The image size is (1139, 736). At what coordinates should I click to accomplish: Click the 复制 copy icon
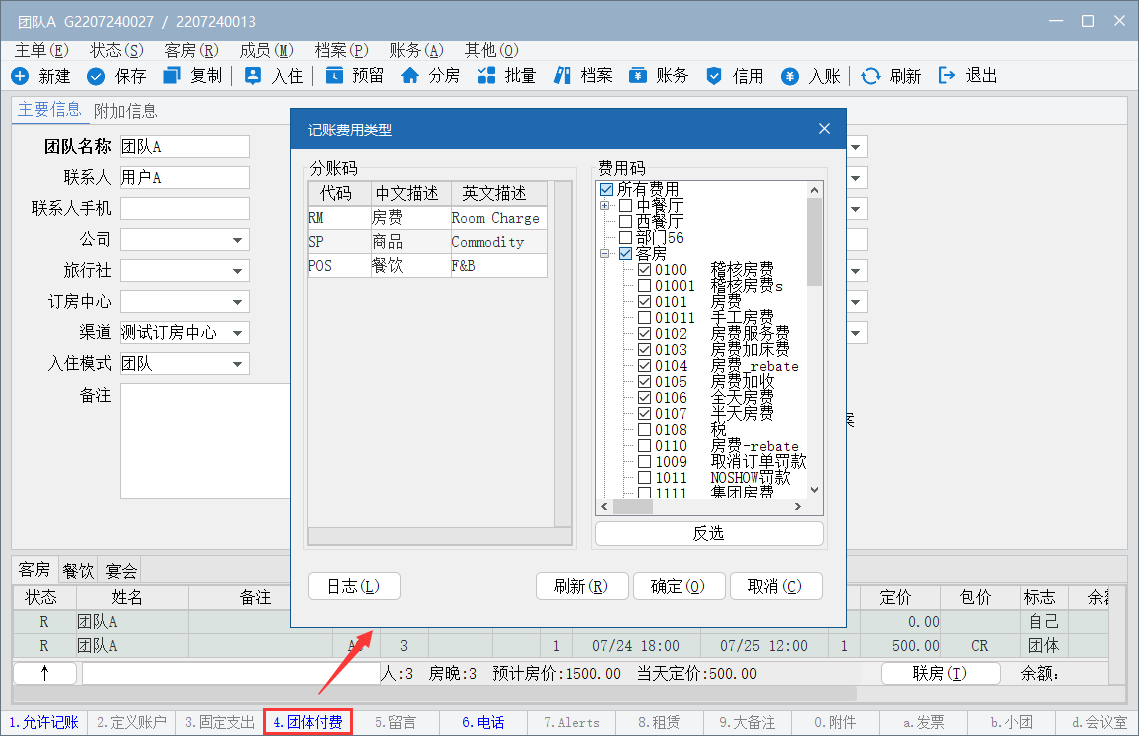[x=172, y=76]
